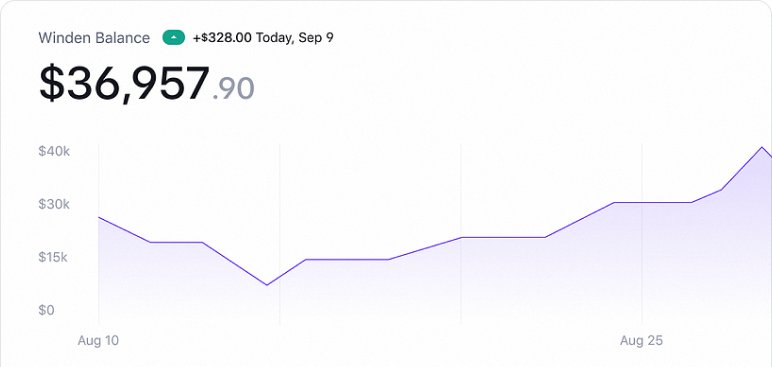The height and width of the screenshot is (367, 772).
Task: Click the Aug 10 date label
Action: 98,340
